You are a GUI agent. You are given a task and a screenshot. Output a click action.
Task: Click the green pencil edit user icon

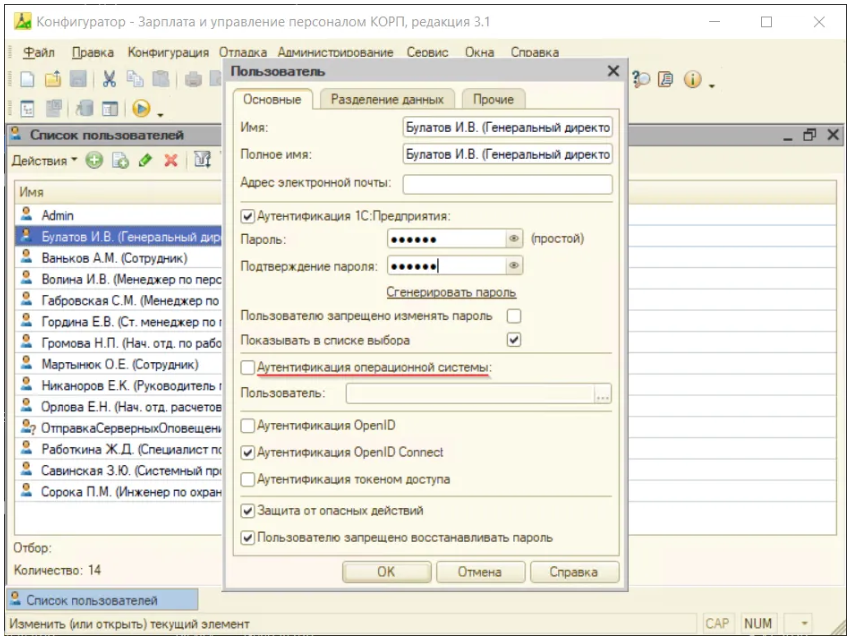click(145, 160)
